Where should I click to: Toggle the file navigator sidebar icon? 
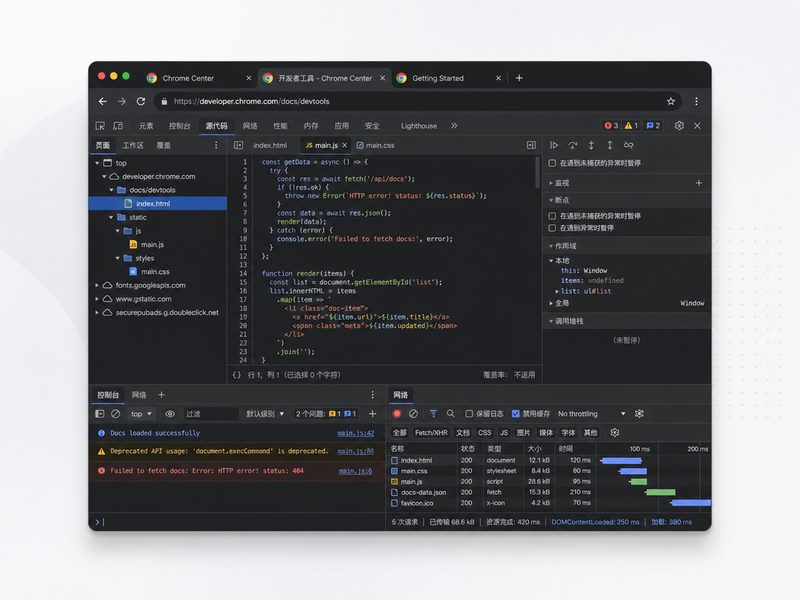coord(238,145)
